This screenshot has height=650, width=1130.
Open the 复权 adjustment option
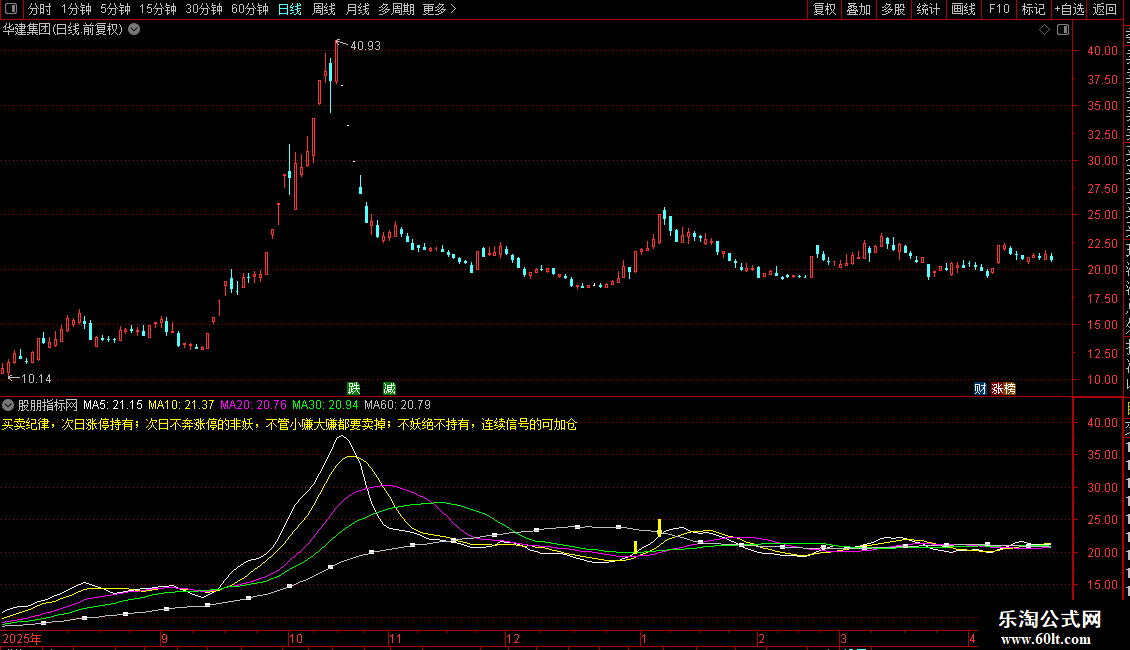824,9
